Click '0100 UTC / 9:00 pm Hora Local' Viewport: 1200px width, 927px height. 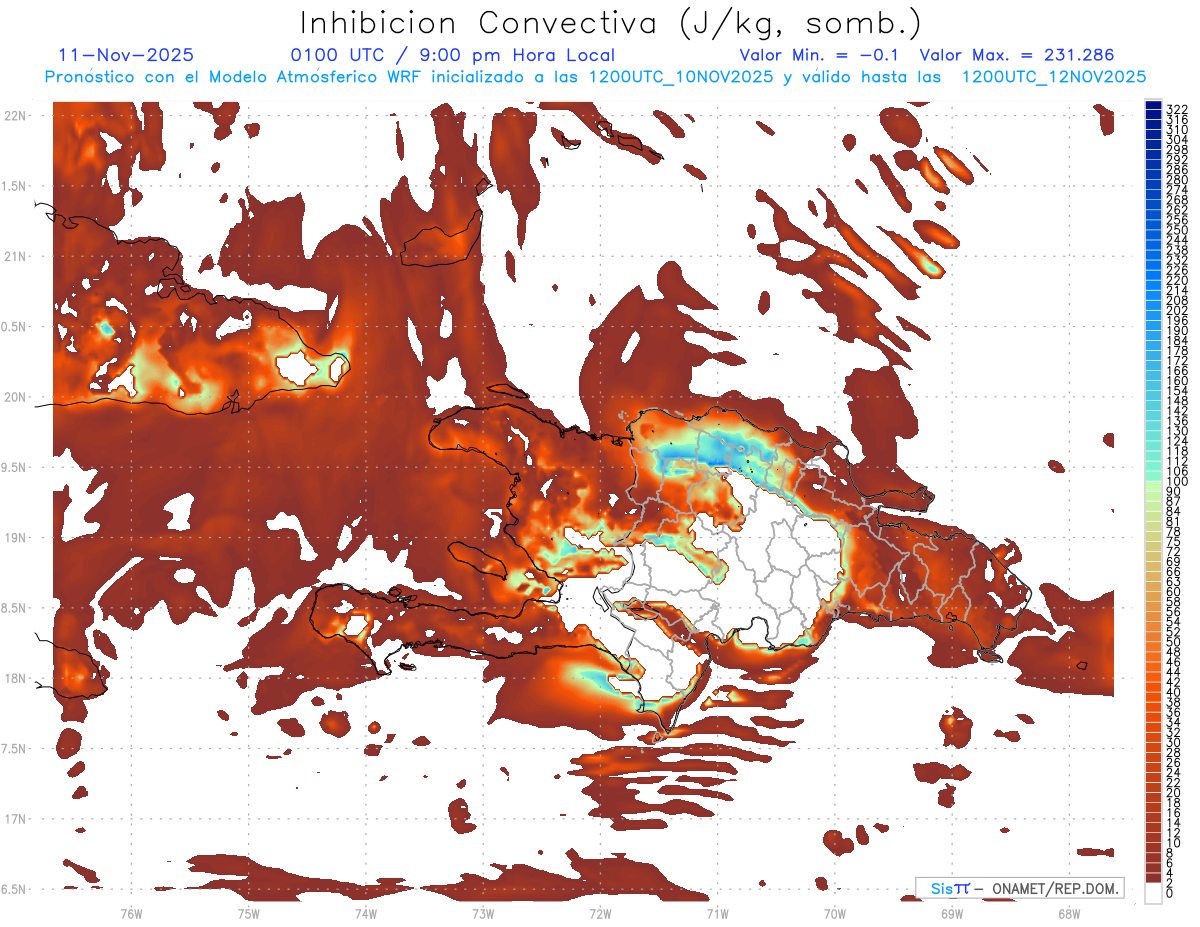[x=452, y=55]
